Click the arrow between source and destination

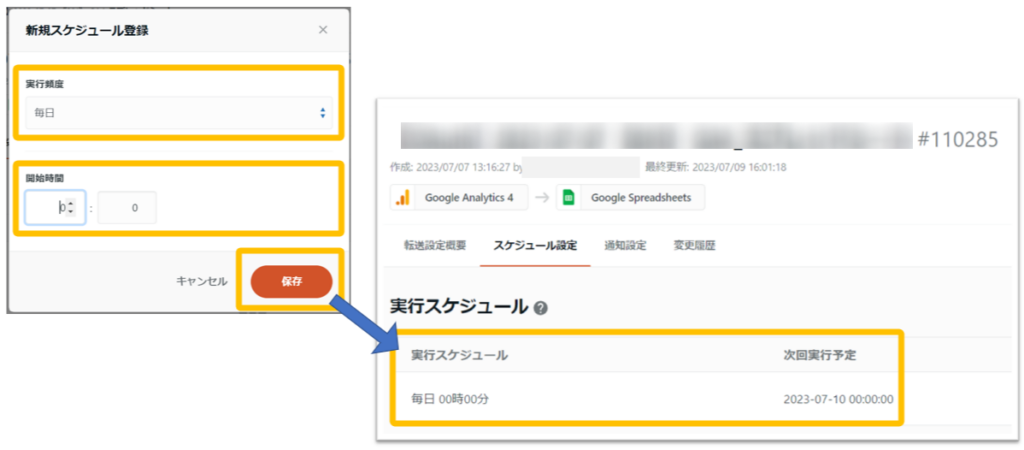[540, 197]
